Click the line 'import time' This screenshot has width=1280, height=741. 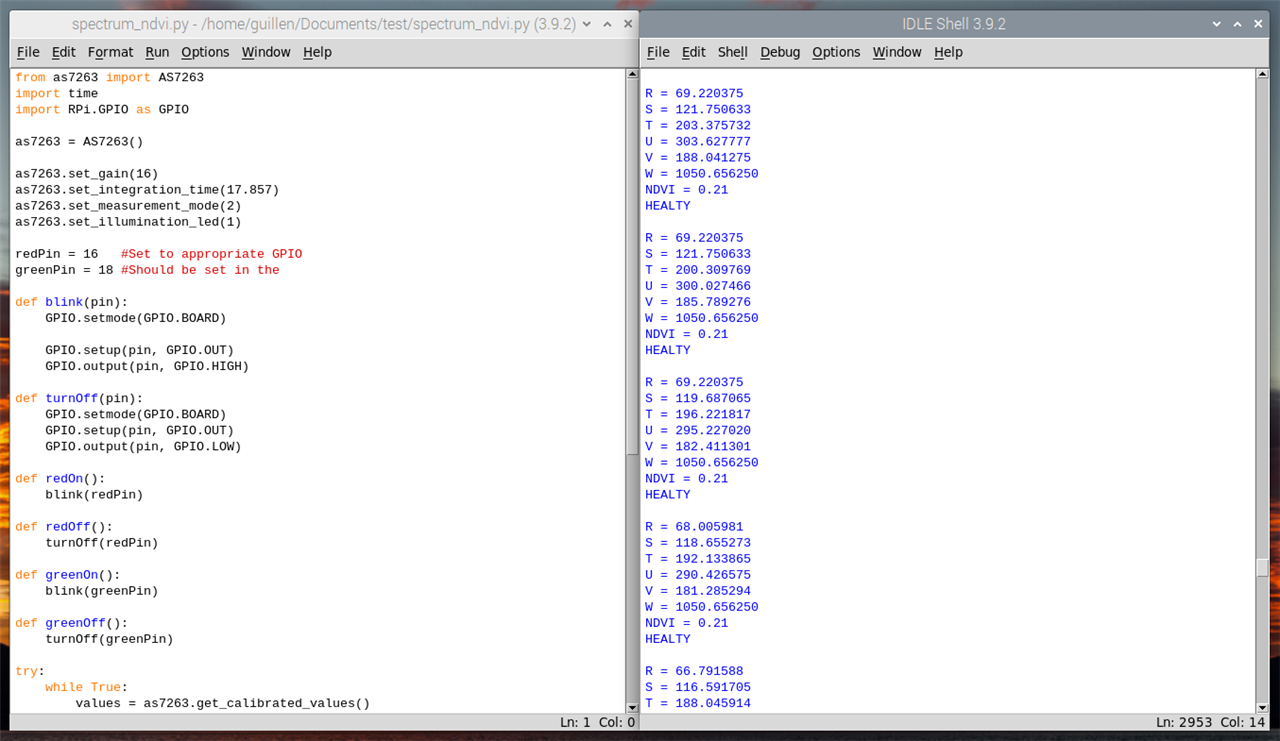(x=56, y=93)
